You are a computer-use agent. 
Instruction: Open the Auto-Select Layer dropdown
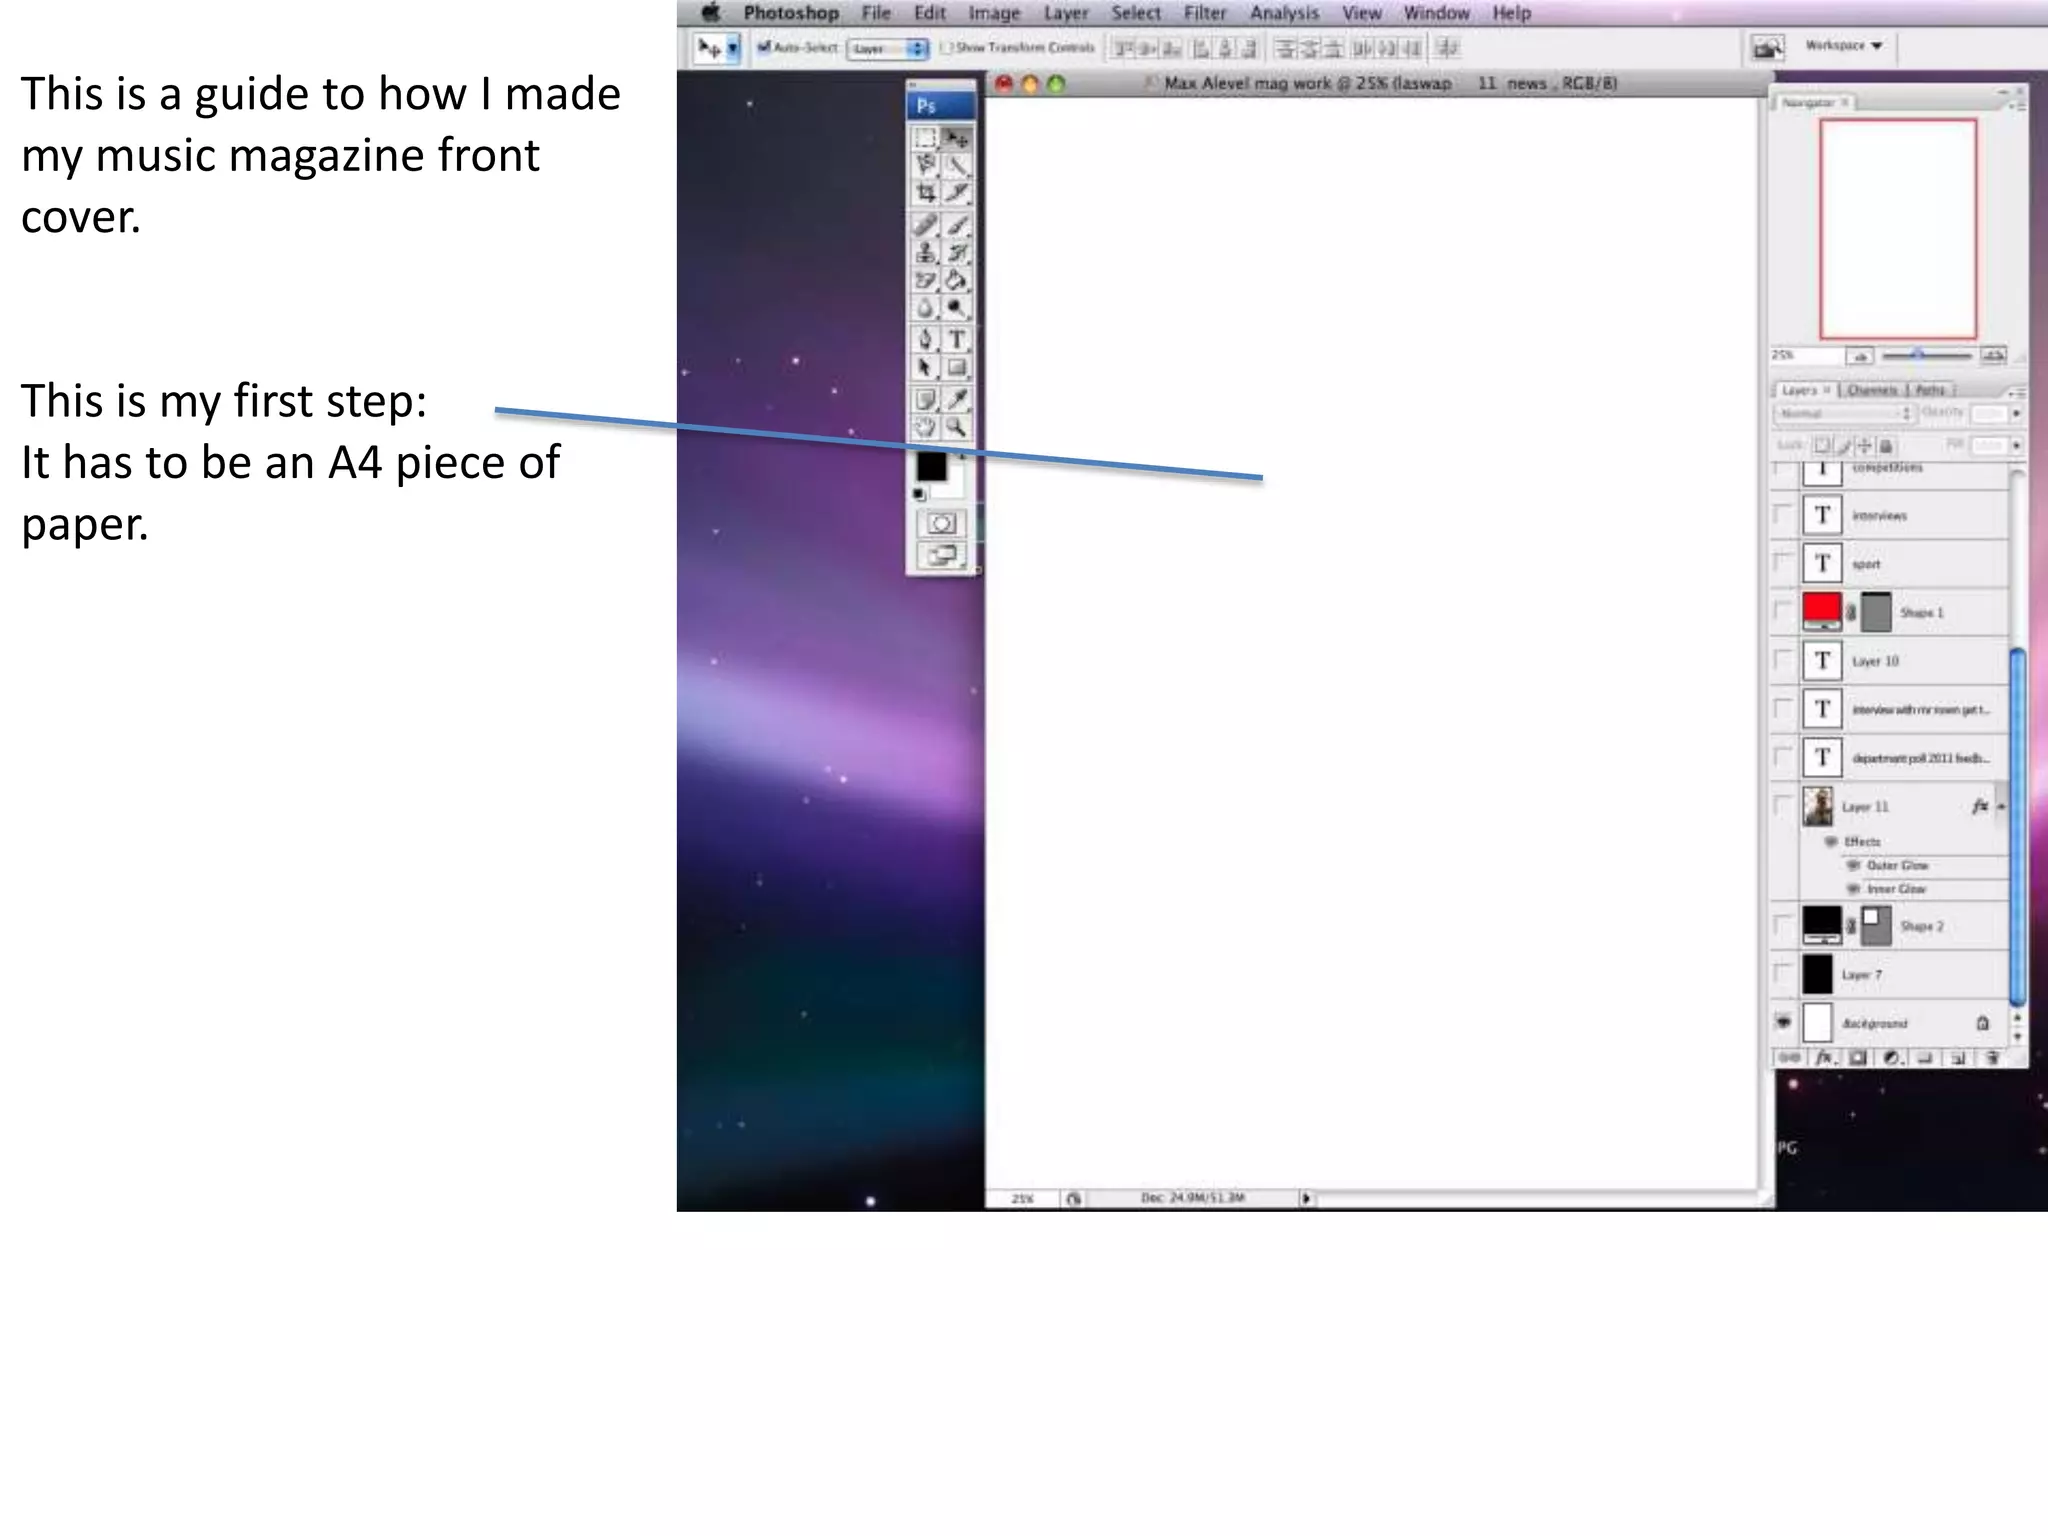point(888,48)
